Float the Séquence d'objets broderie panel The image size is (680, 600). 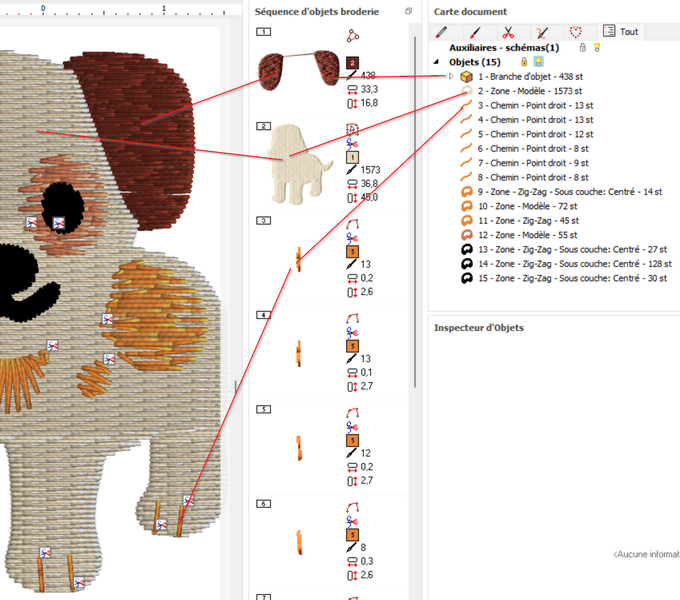[x=408, y=11]
